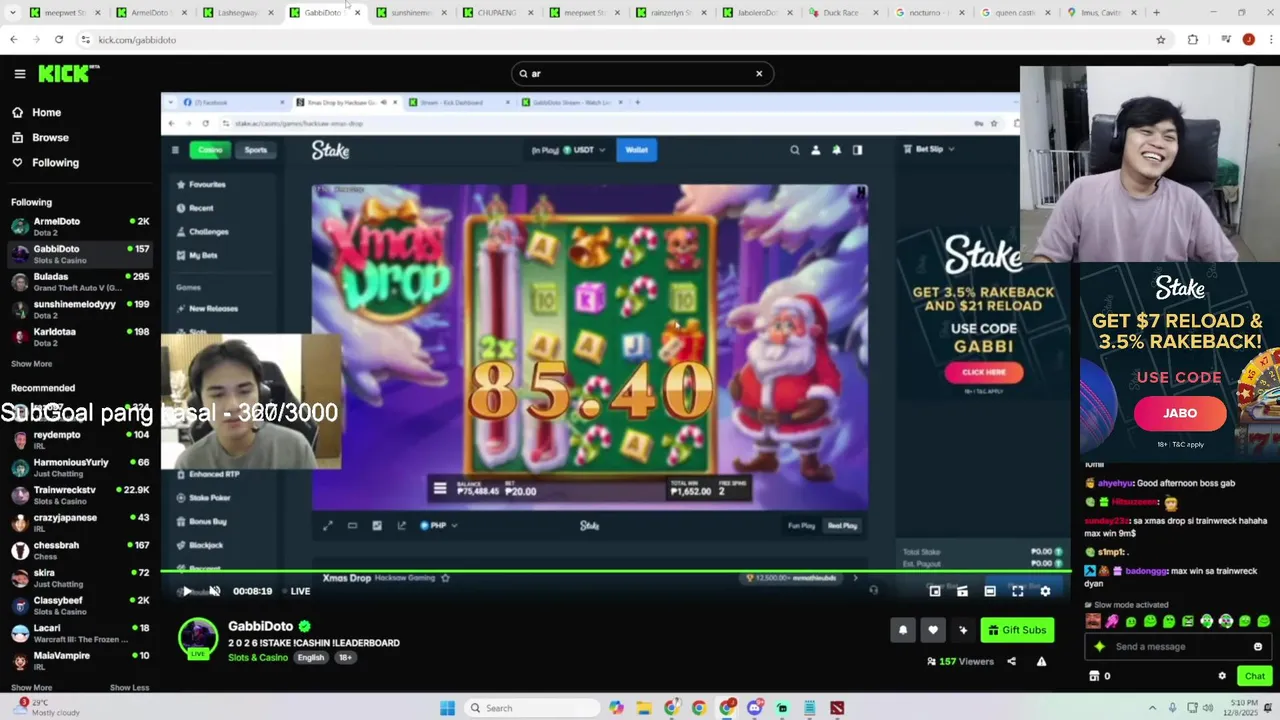This screenshot has width=1280, height=720.
Task: Open video player settings gear
Action: [1045, 591]
